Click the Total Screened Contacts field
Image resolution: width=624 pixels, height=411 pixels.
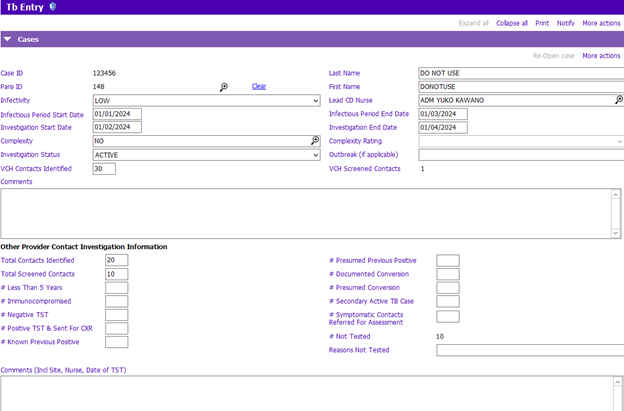(117, 274)
